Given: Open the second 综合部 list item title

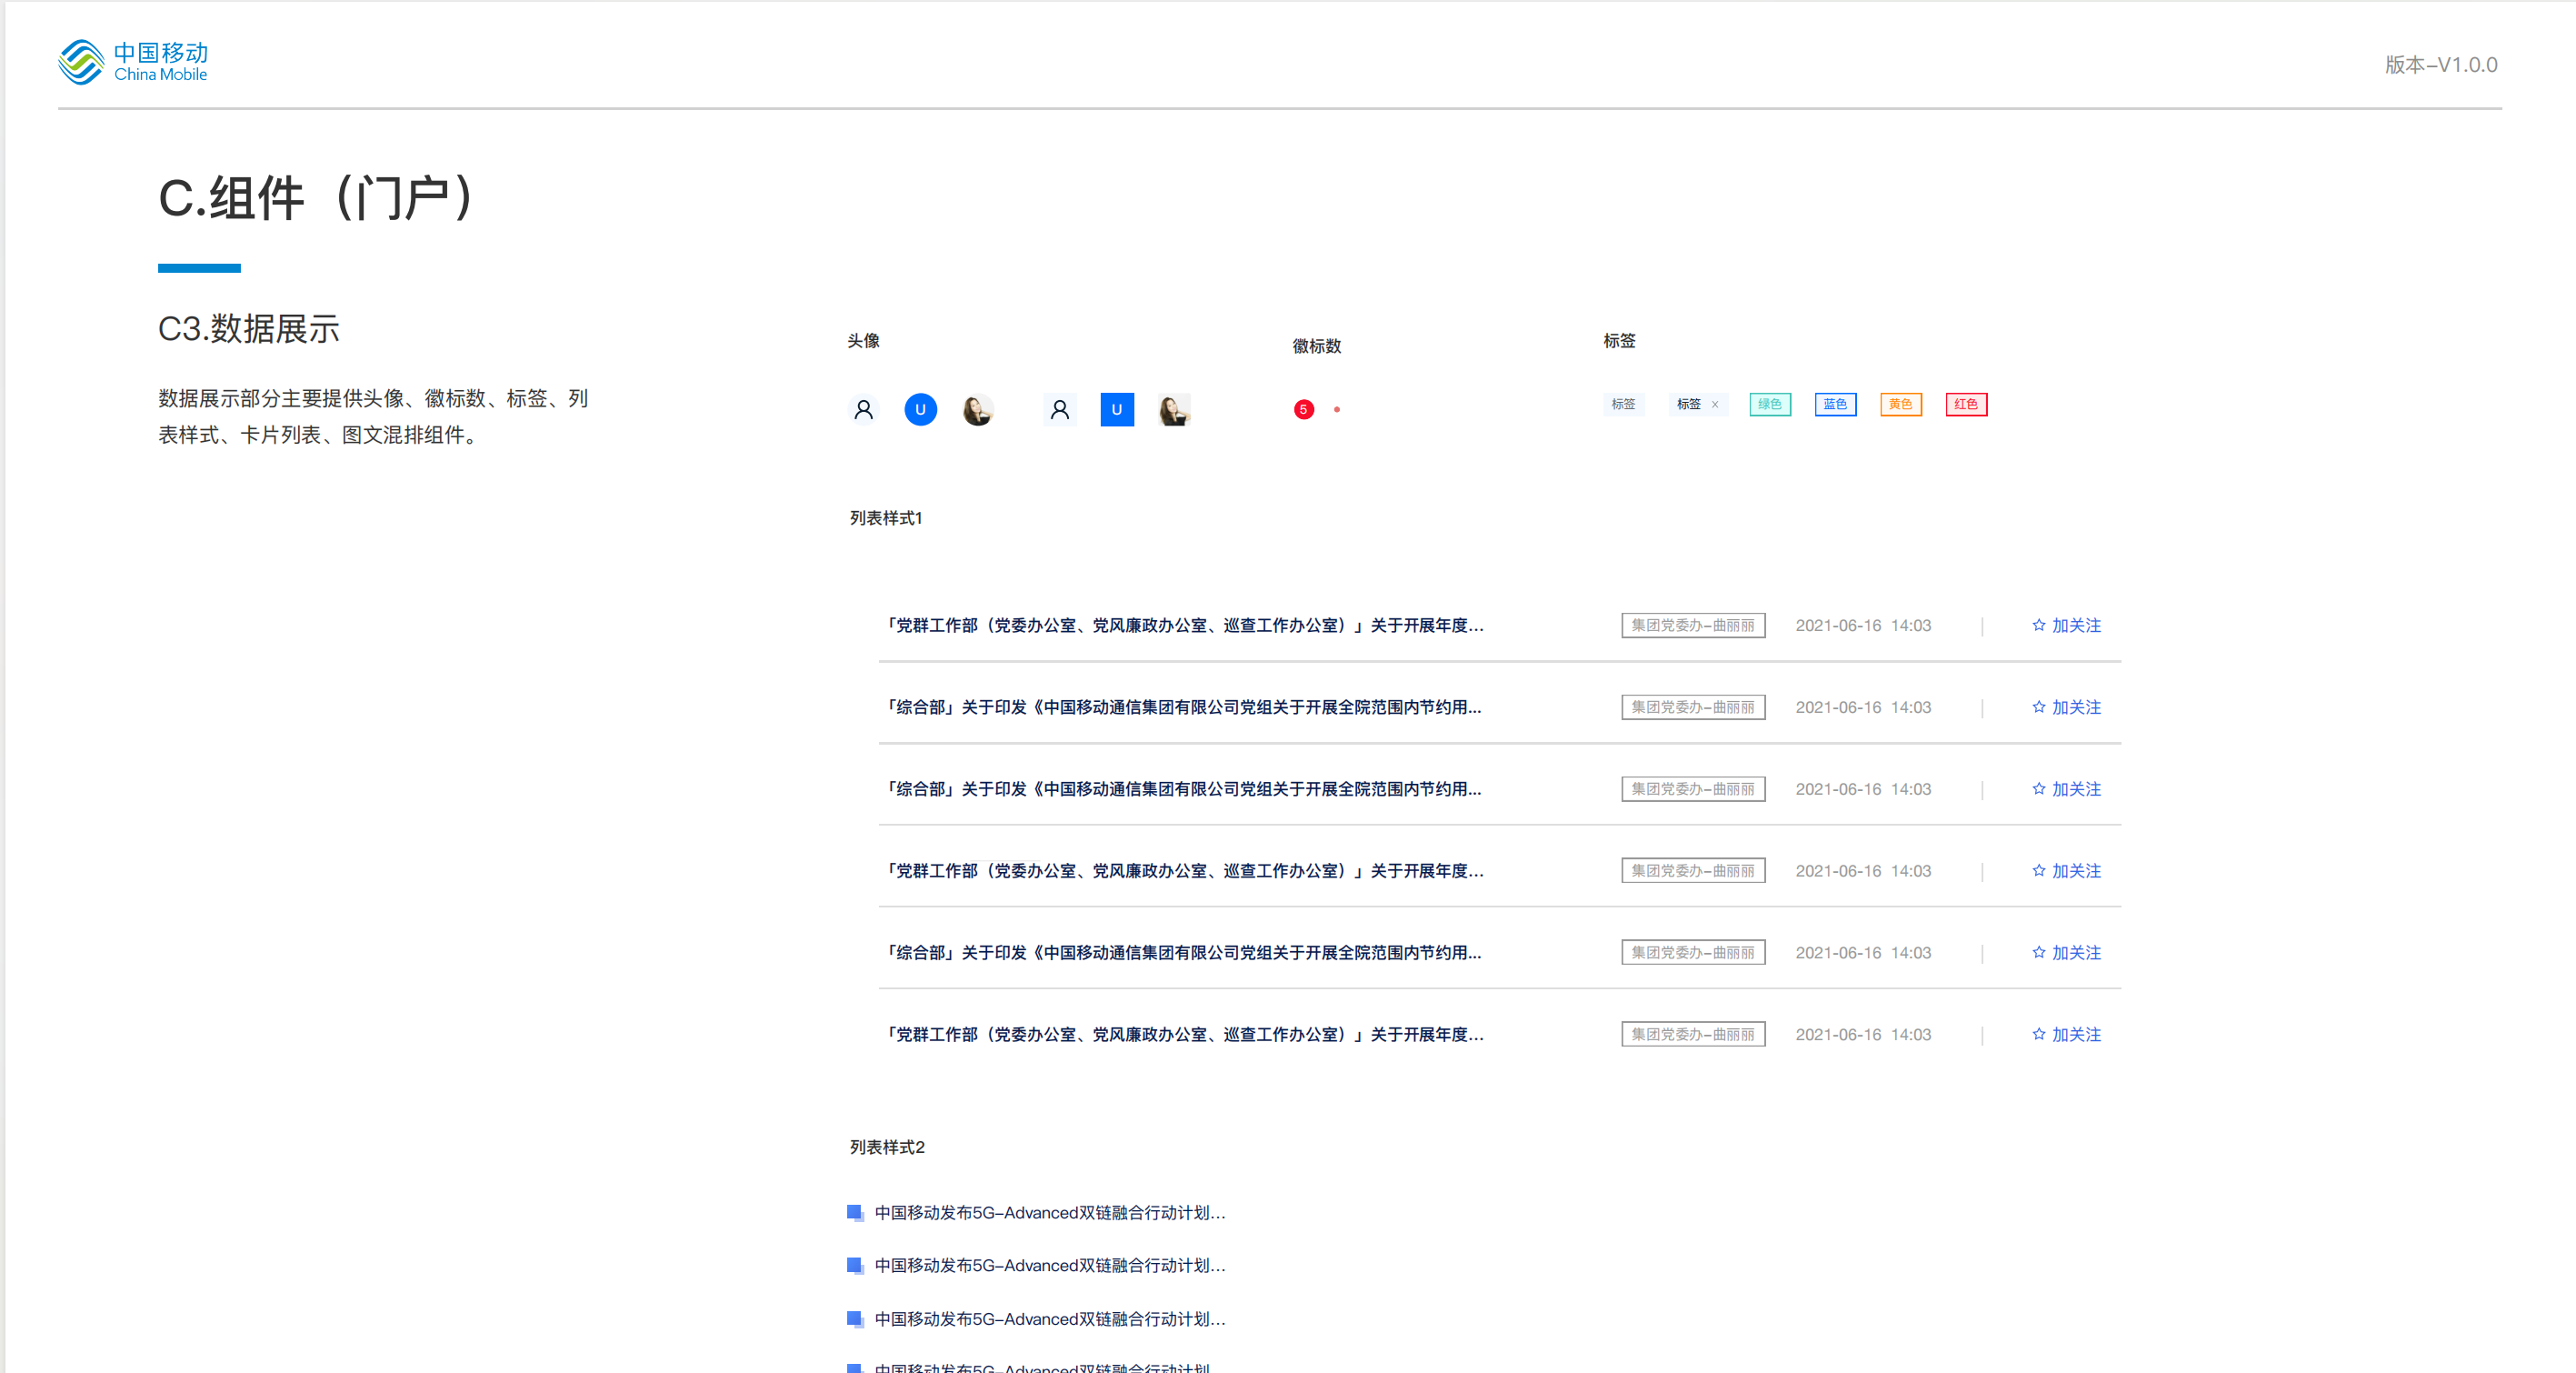Looking at the screenshot, I should pyautogui.click(x=1183, y=789).
